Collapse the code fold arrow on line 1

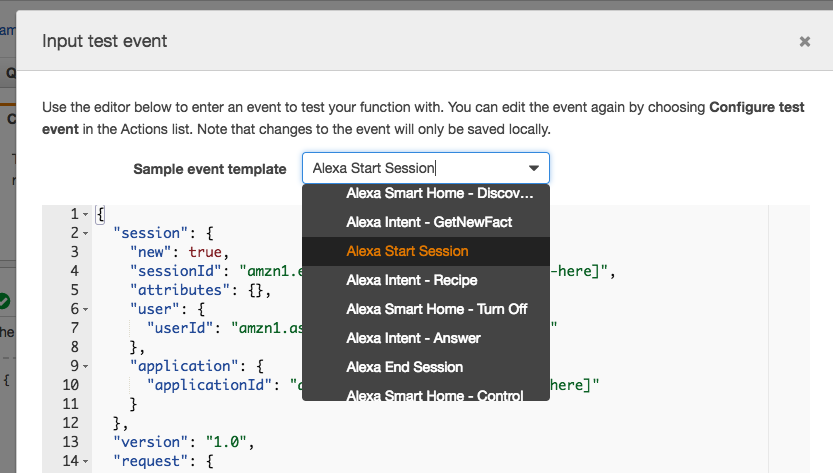[x=86, y=214]
